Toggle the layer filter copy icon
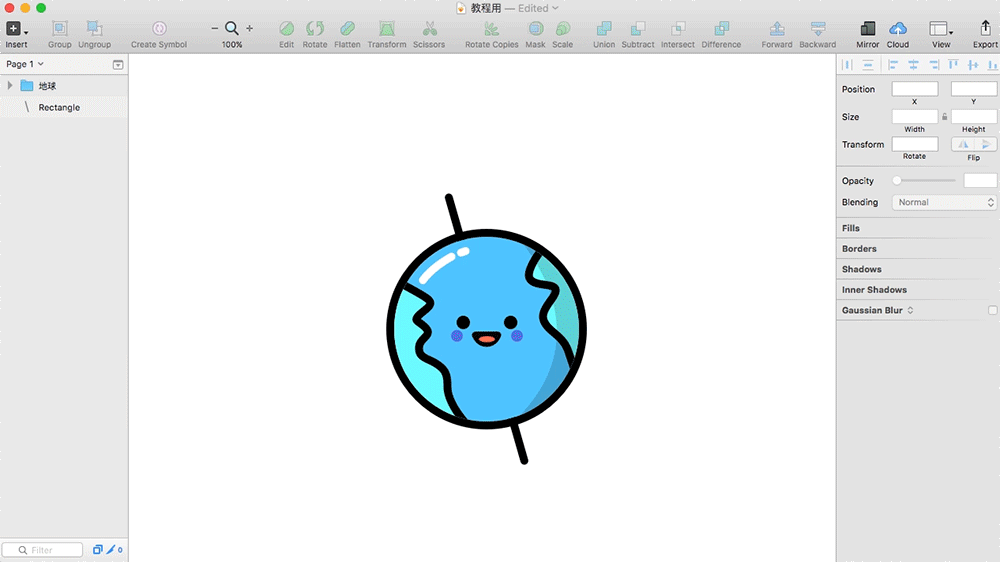 tap(98, 549)
